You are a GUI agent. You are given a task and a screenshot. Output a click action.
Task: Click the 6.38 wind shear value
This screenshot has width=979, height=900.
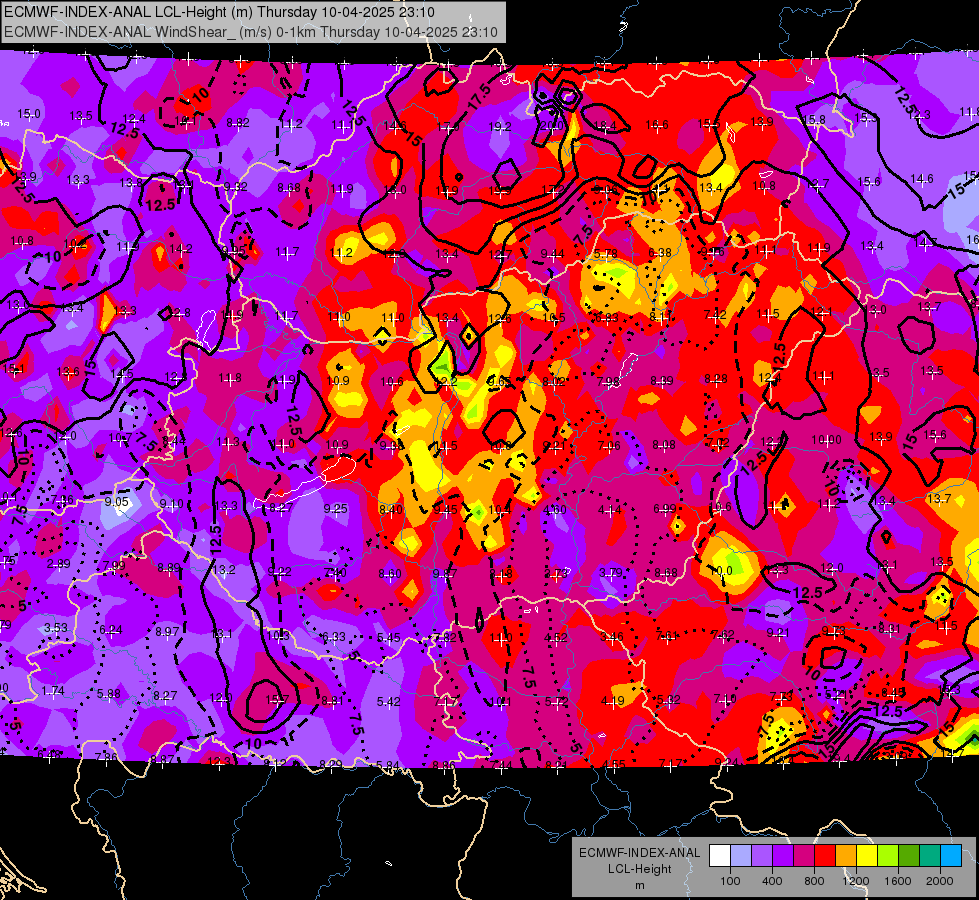tap(659, 252)
